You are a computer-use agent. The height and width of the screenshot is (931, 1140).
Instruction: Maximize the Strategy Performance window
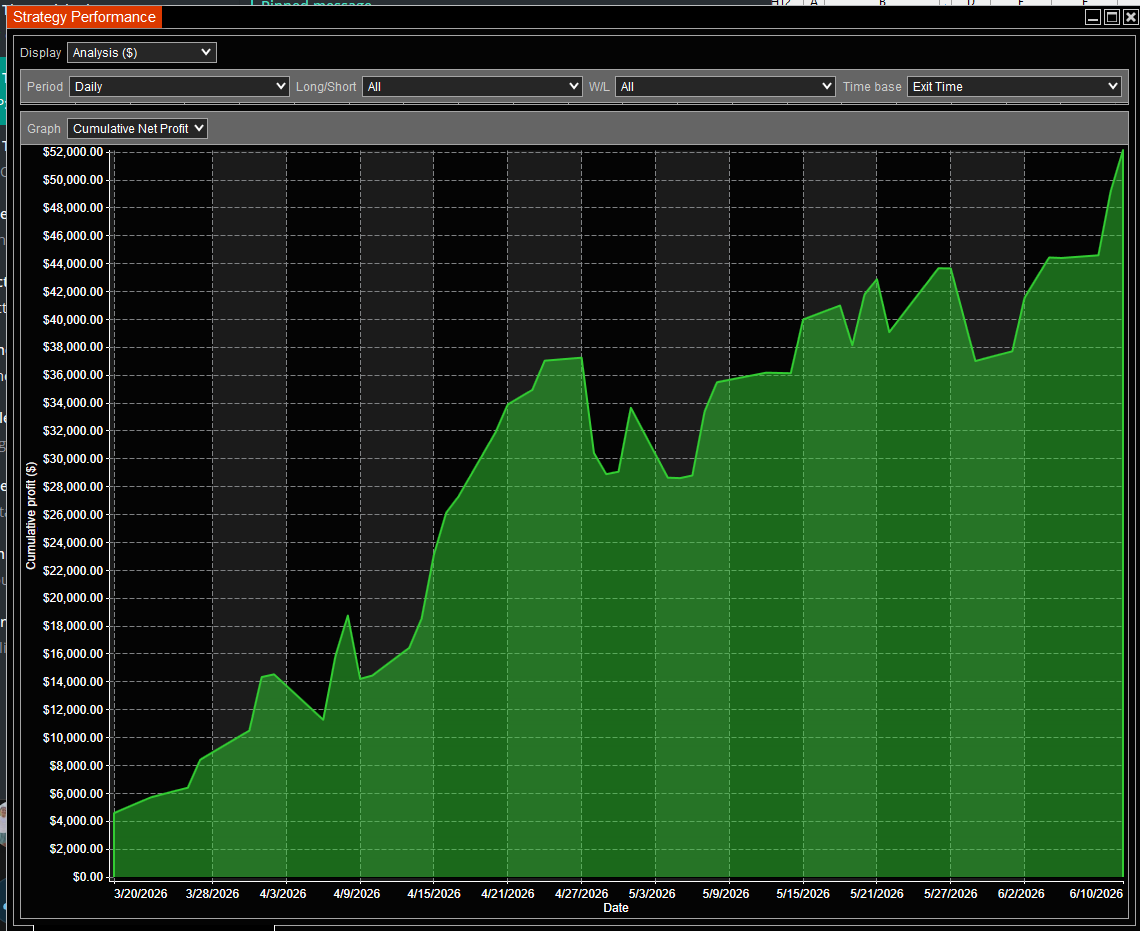click(x=1112, y=17)
